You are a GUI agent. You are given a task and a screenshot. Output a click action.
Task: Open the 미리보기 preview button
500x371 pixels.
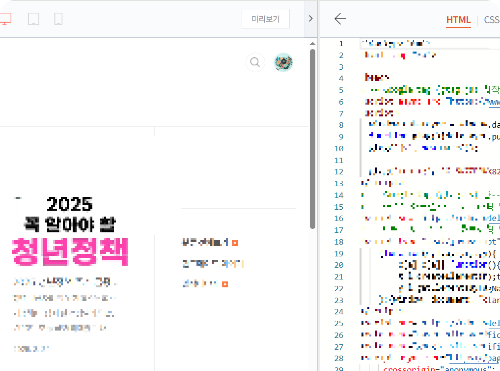265,19
